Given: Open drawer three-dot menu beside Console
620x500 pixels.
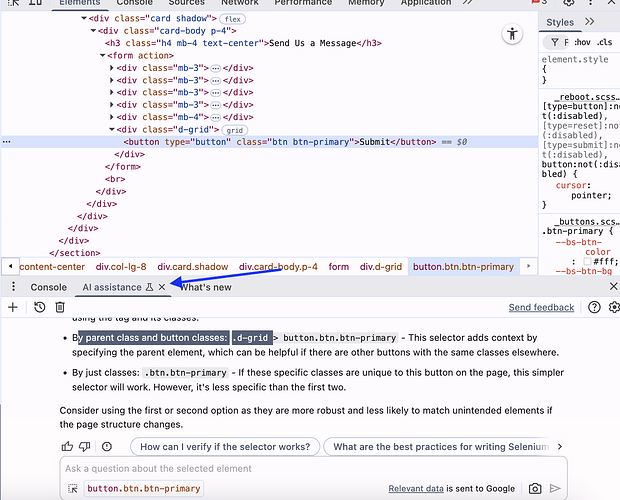Looking at the screenshot, I should 13,287.
